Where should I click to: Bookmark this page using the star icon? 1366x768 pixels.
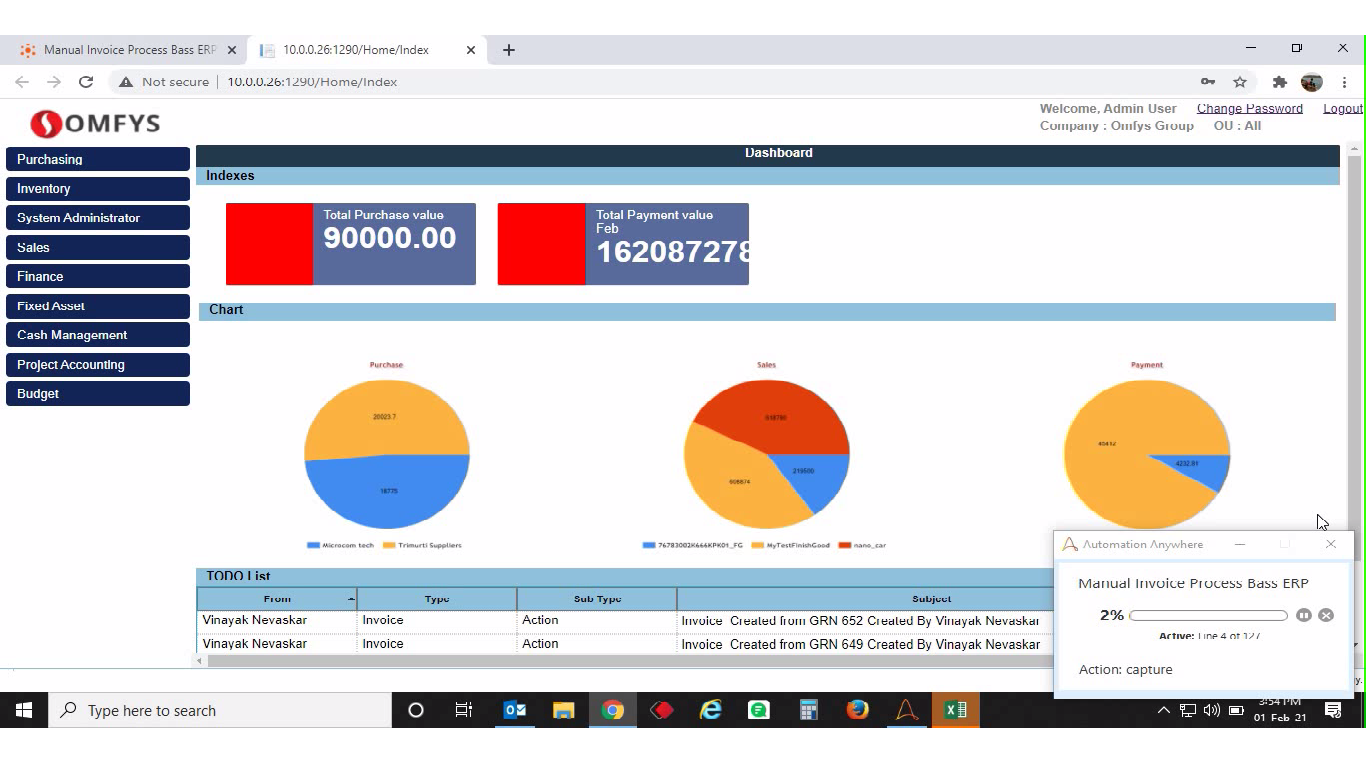click(x=1240, y=82)
